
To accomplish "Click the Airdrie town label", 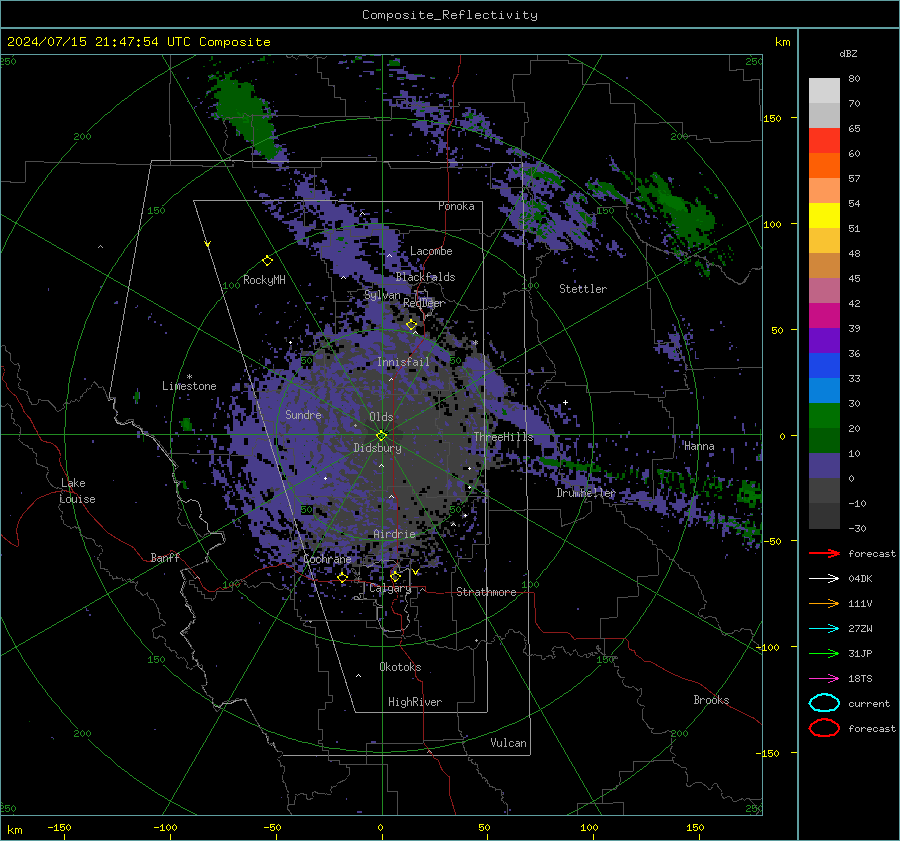I will pyautogui.click(x=394, y=534).
